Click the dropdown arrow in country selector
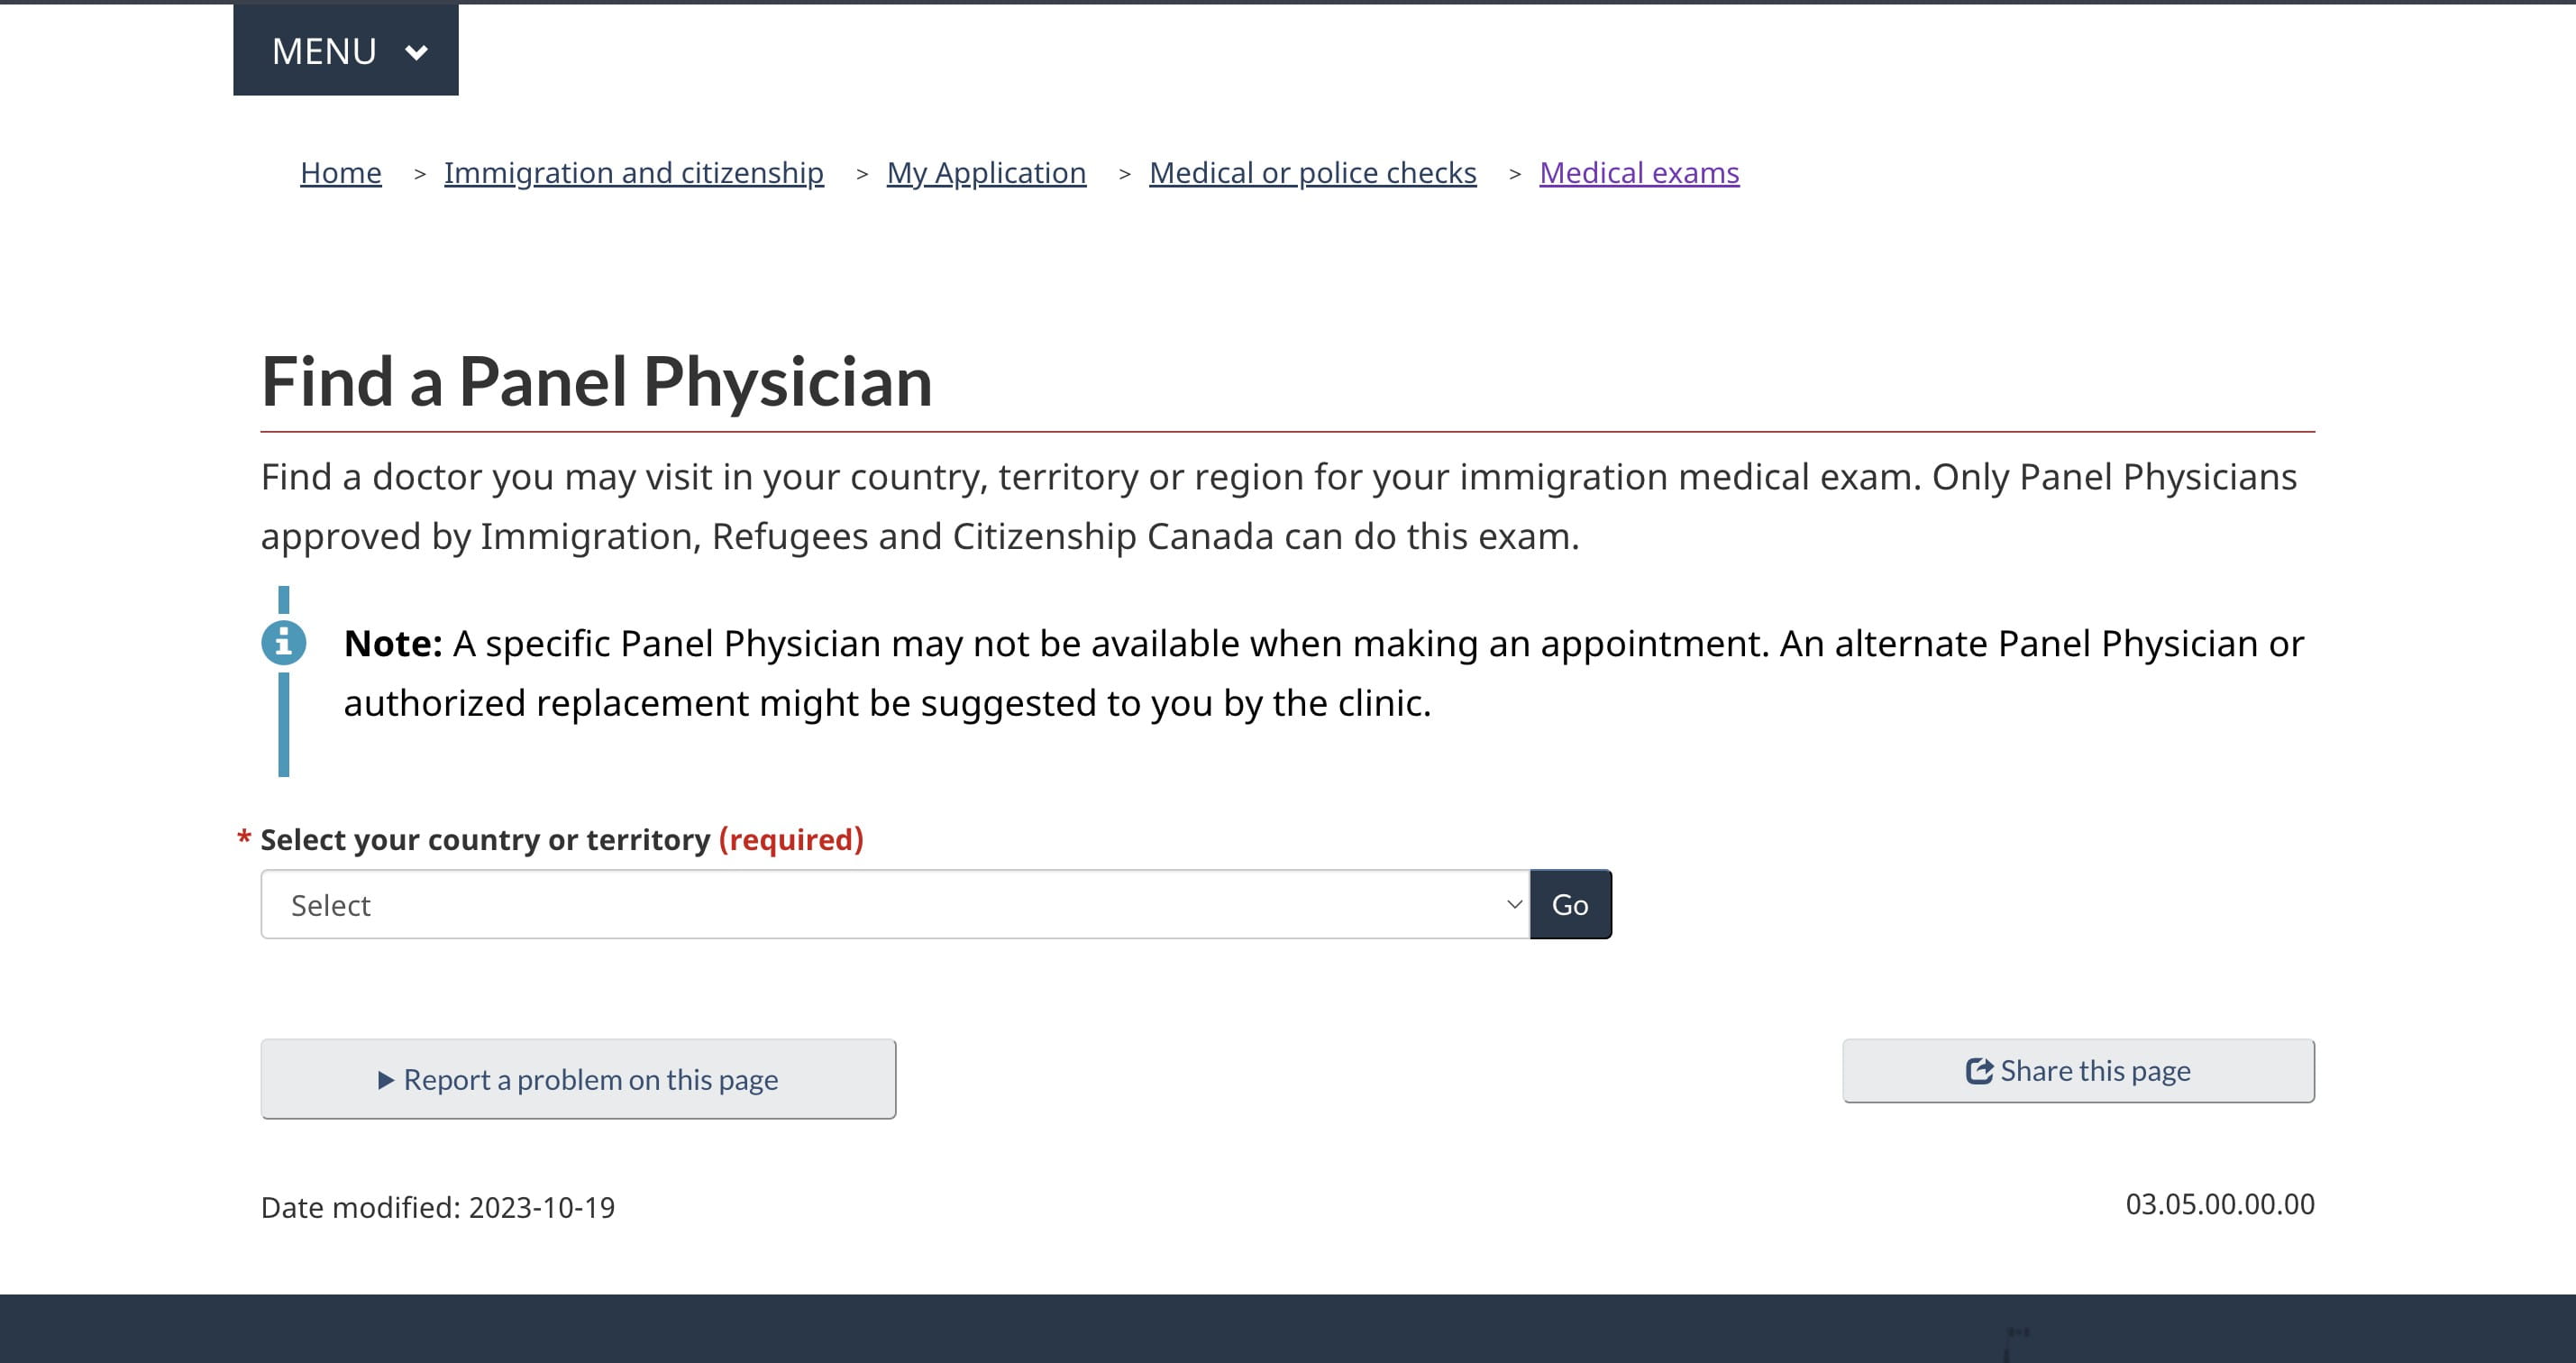The image size is (2576, 1363). pyautogui.click(x=1514, y=904)
